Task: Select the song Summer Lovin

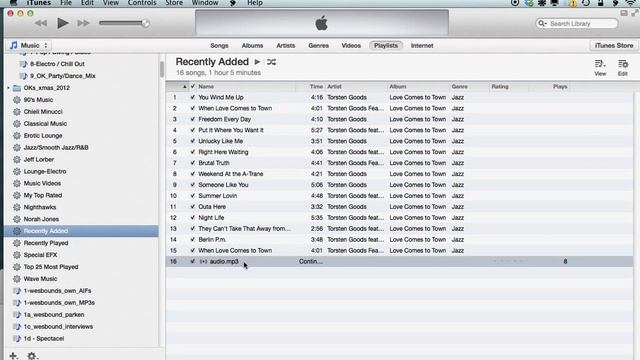Action: (218, 196)
